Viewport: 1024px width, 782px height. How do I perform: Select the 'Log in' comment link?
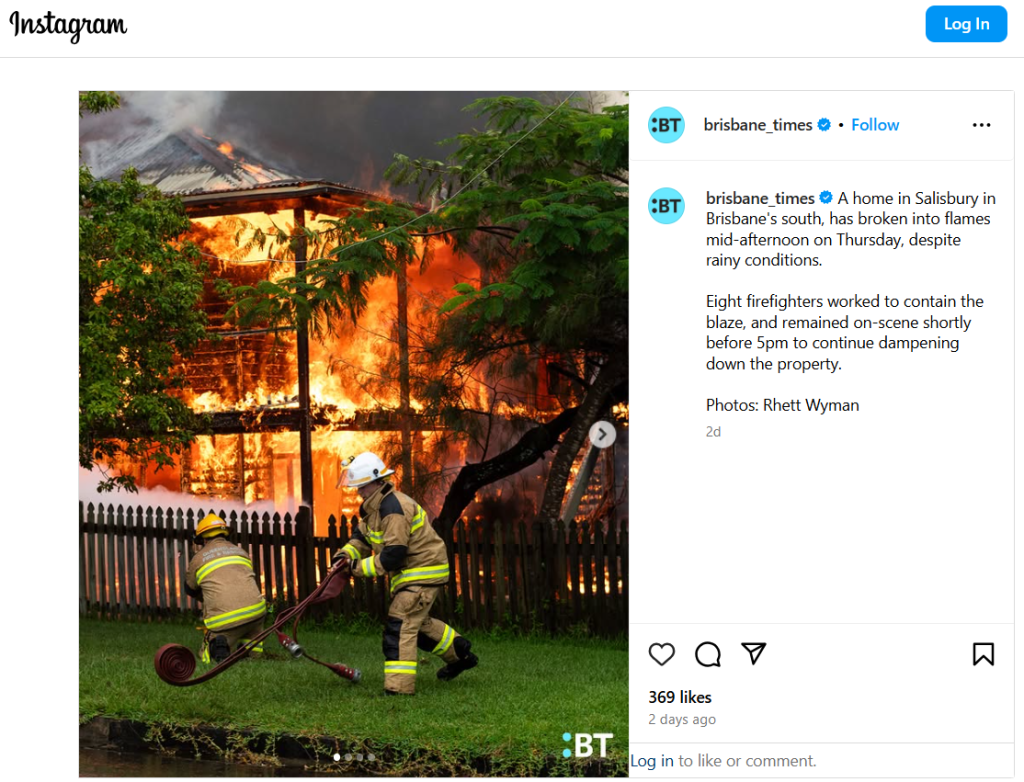[x=652, y=761]
